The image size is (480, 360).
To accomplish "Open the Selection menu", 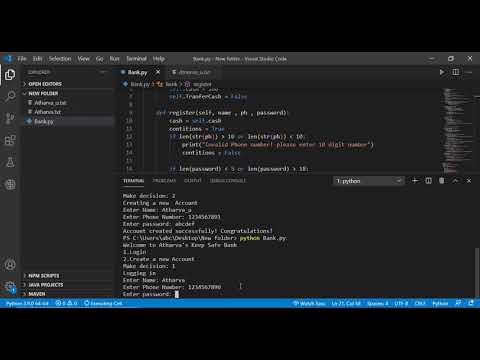I will [60, 59].
